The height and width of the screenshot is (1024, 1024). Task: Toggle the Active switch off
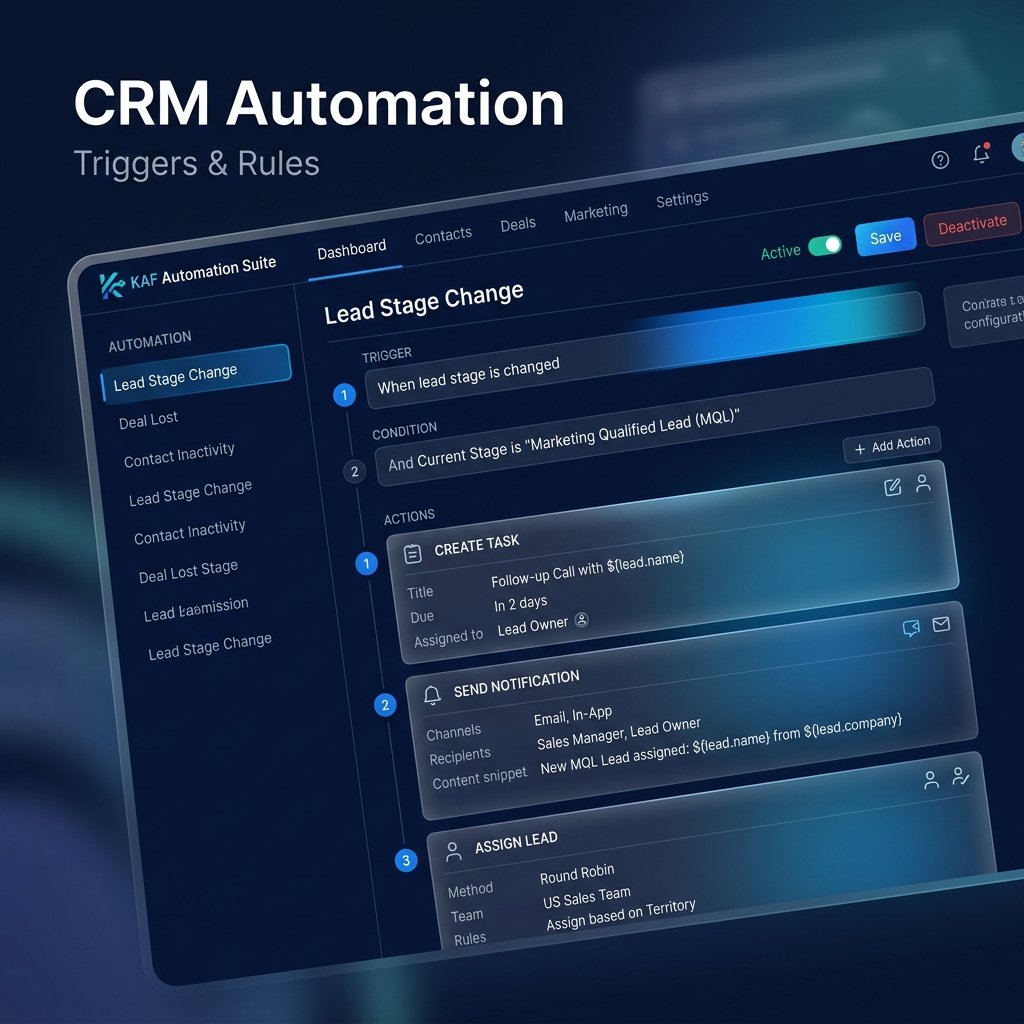click(825, 246)
